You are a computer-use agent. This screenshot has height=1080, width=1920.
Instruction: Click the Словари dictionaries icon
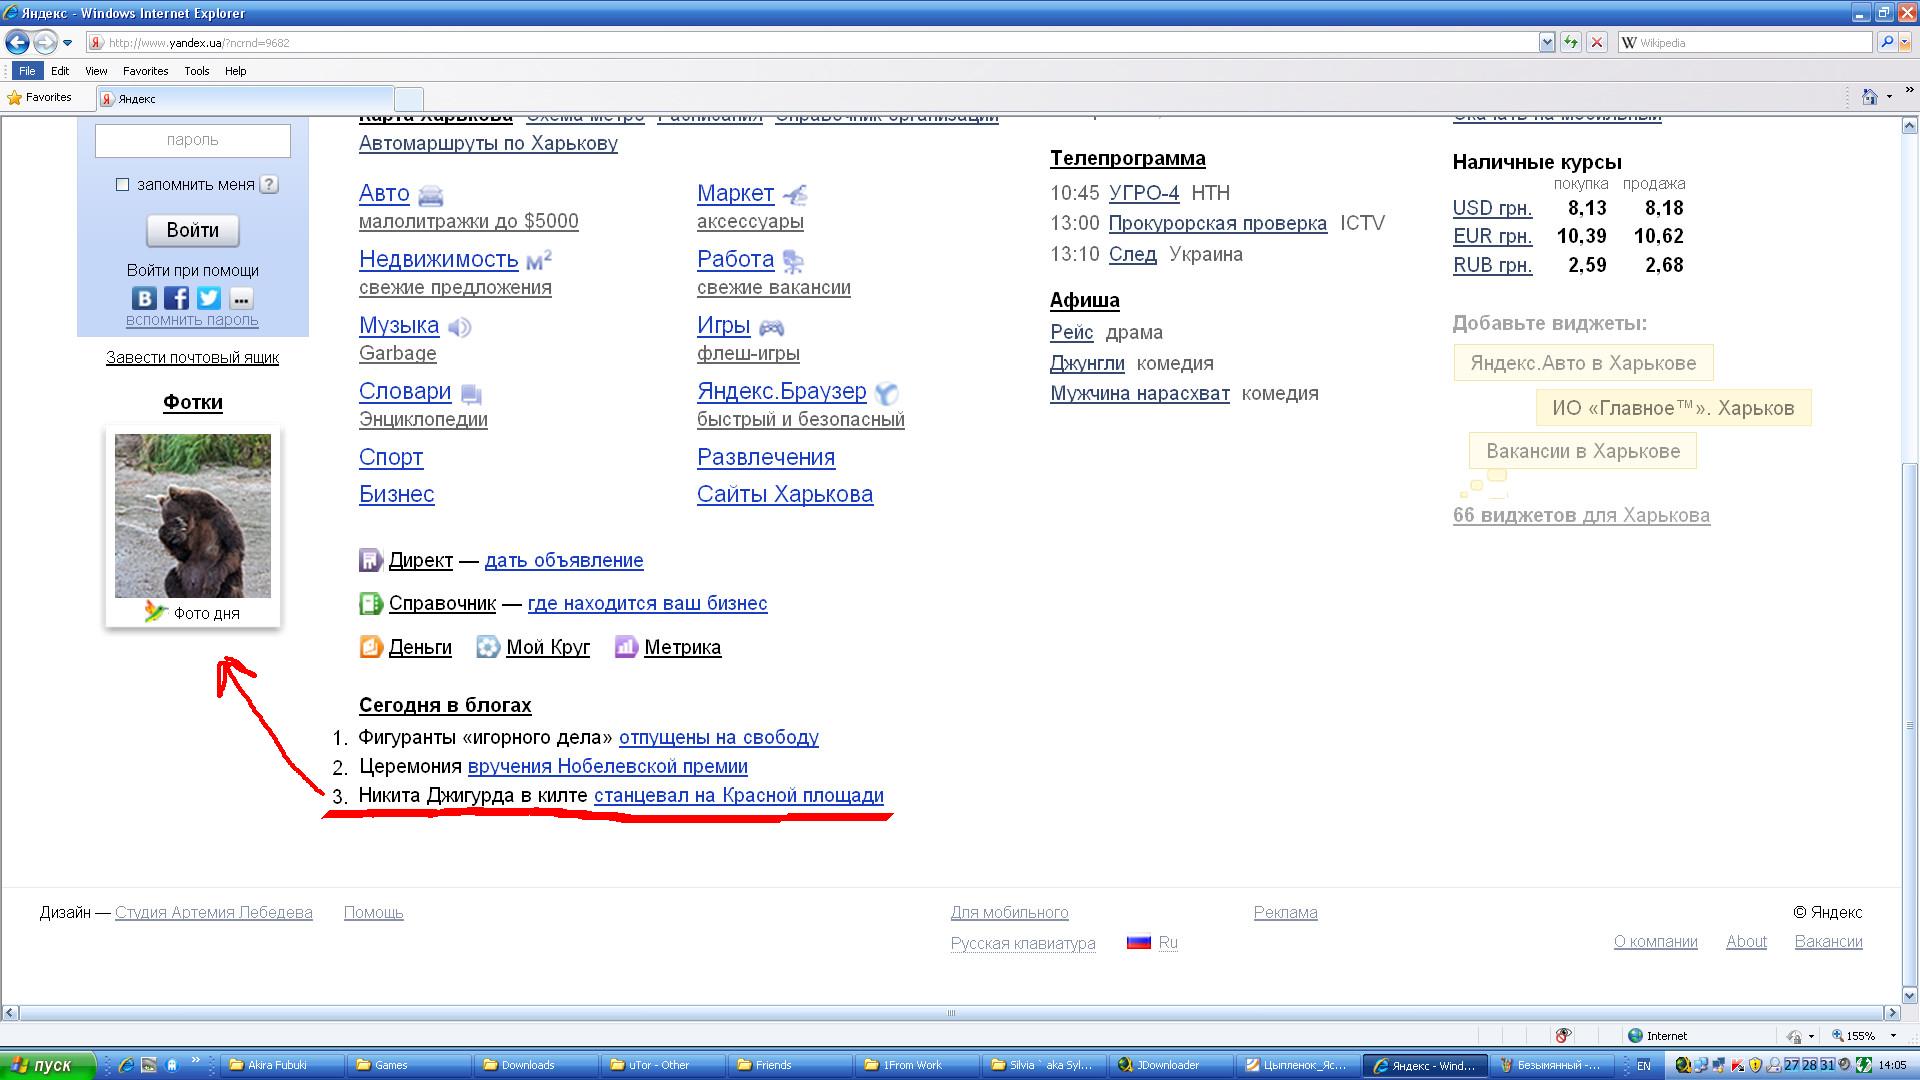tap(470, 394)
